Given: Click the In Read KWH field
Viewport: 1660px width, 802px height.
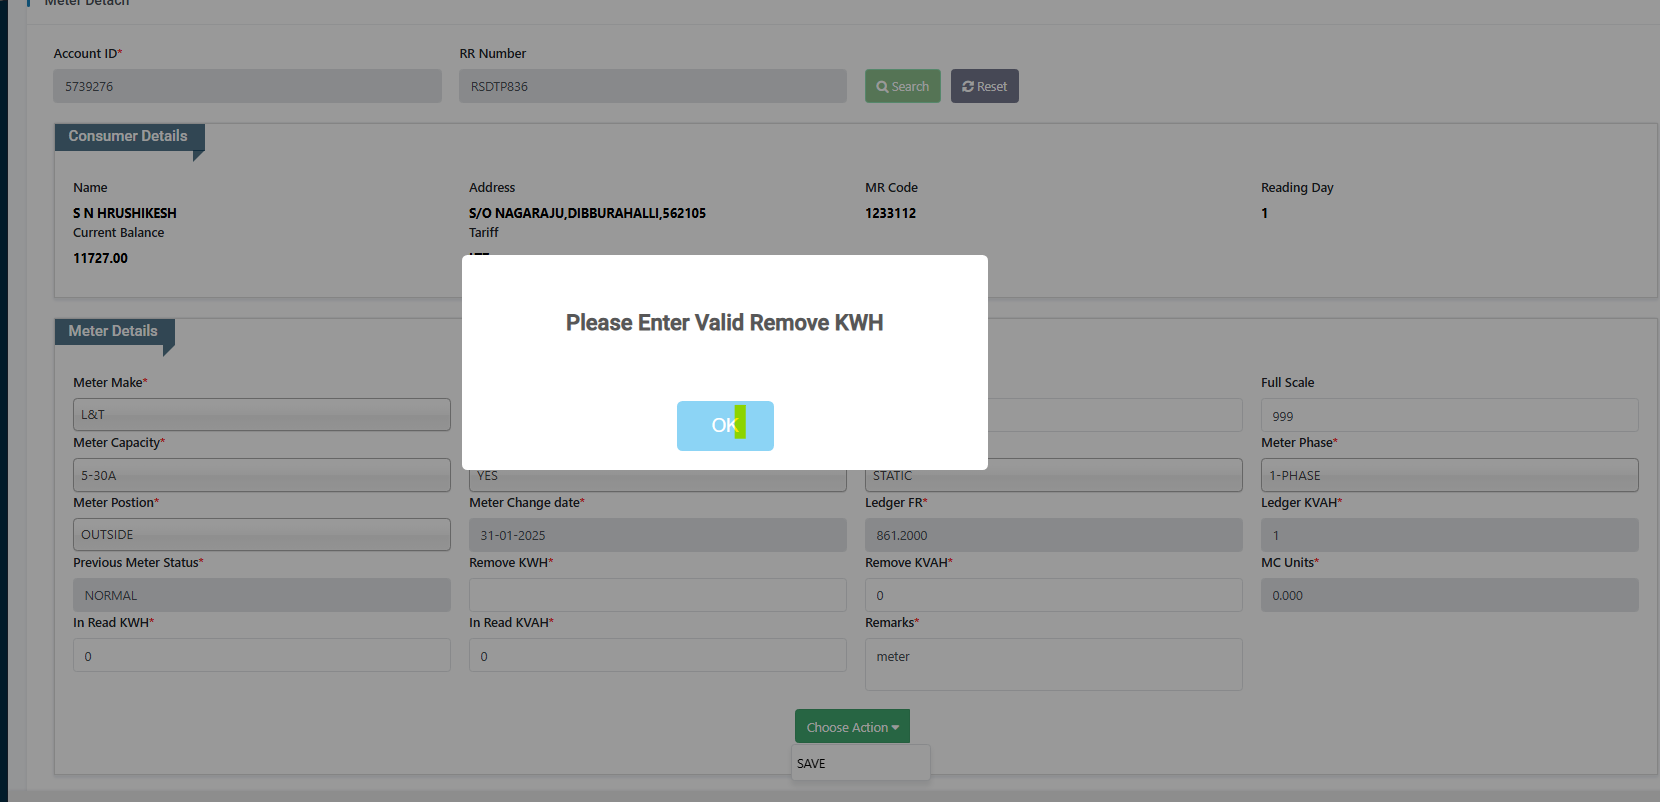Looking at the screenshot, I should point(262,656).
